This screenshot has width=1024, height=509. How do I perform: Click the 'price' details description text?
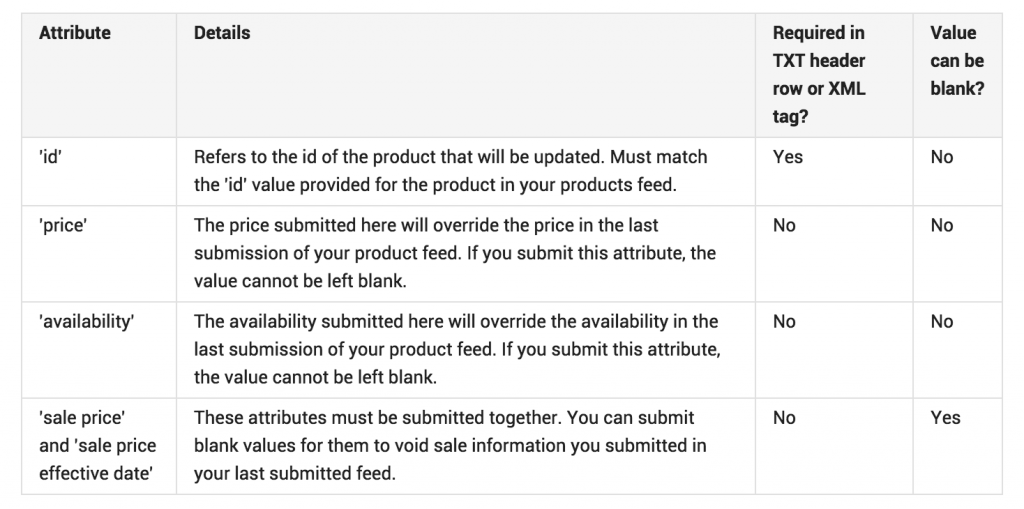click(455, 253)
